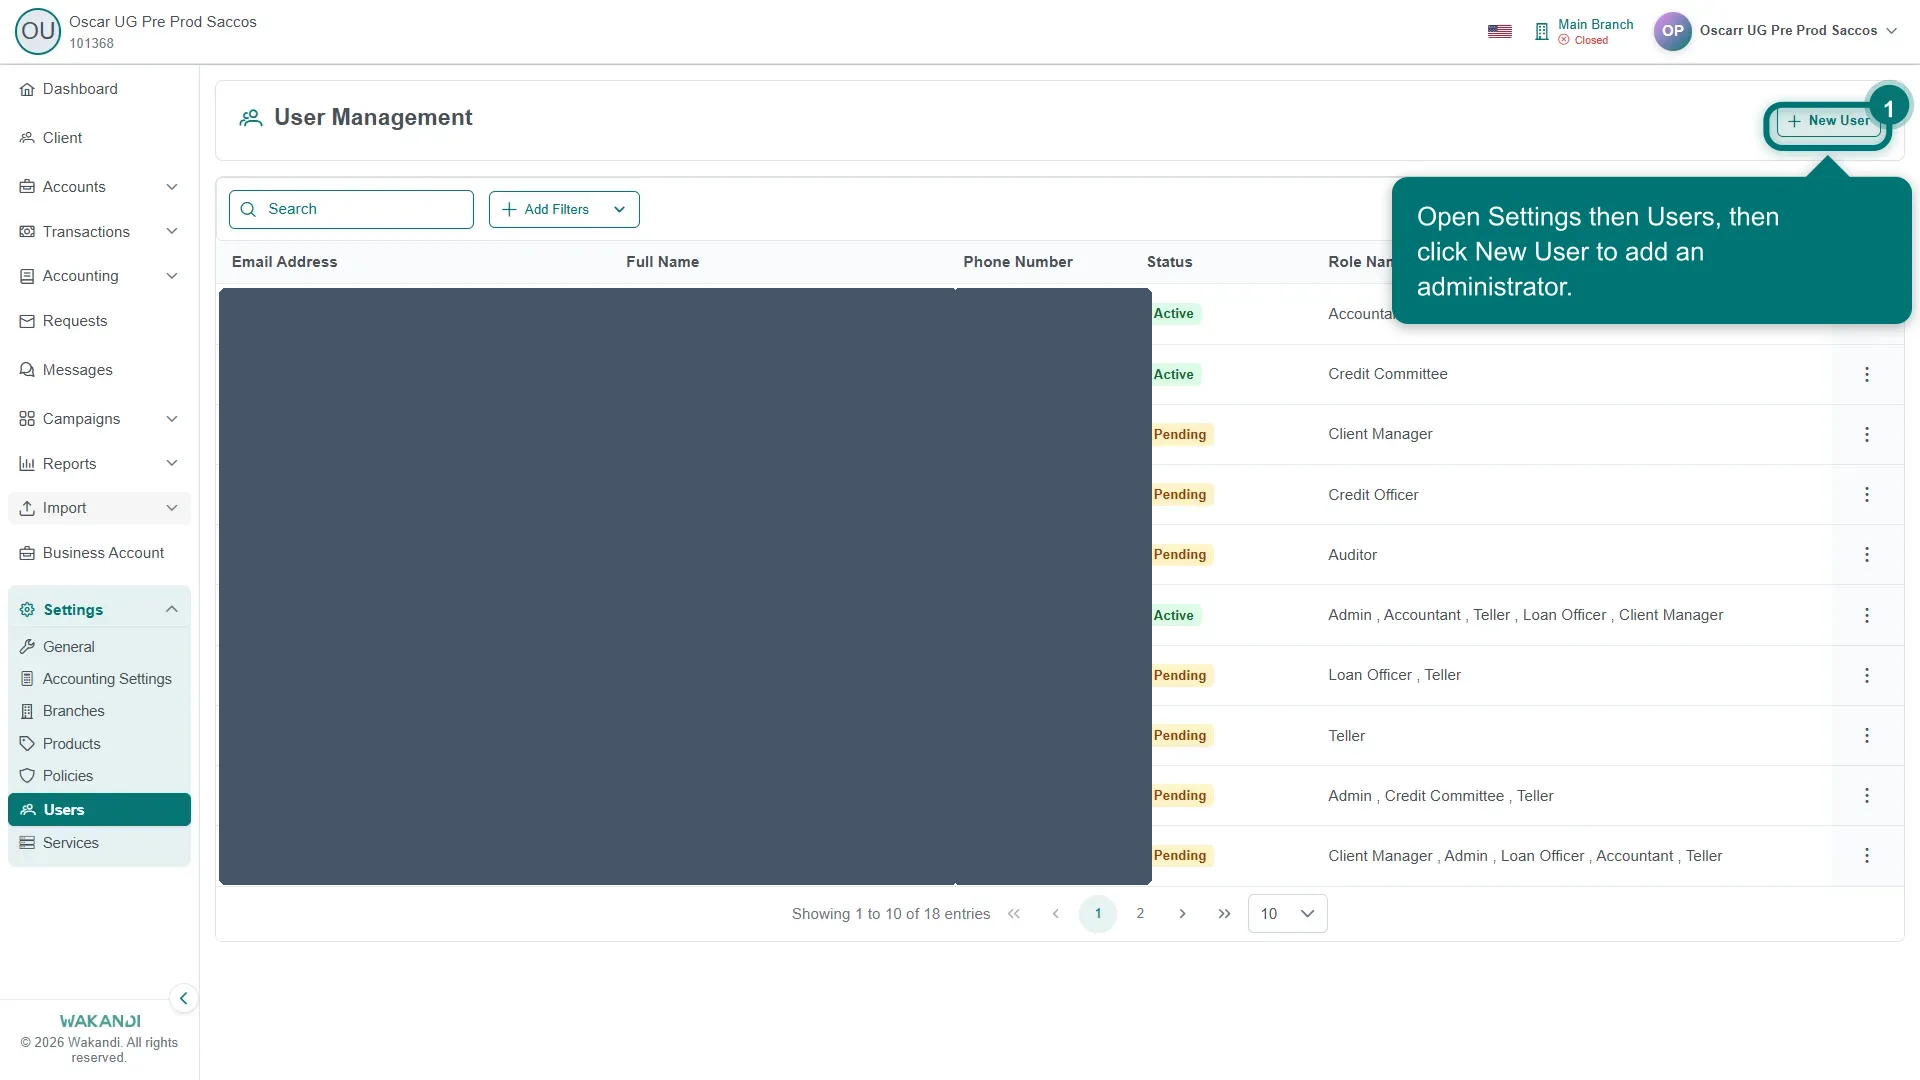The image size is (1920, 1080).
Task: Open actions menu for Auditor row
Action: 1866,555
